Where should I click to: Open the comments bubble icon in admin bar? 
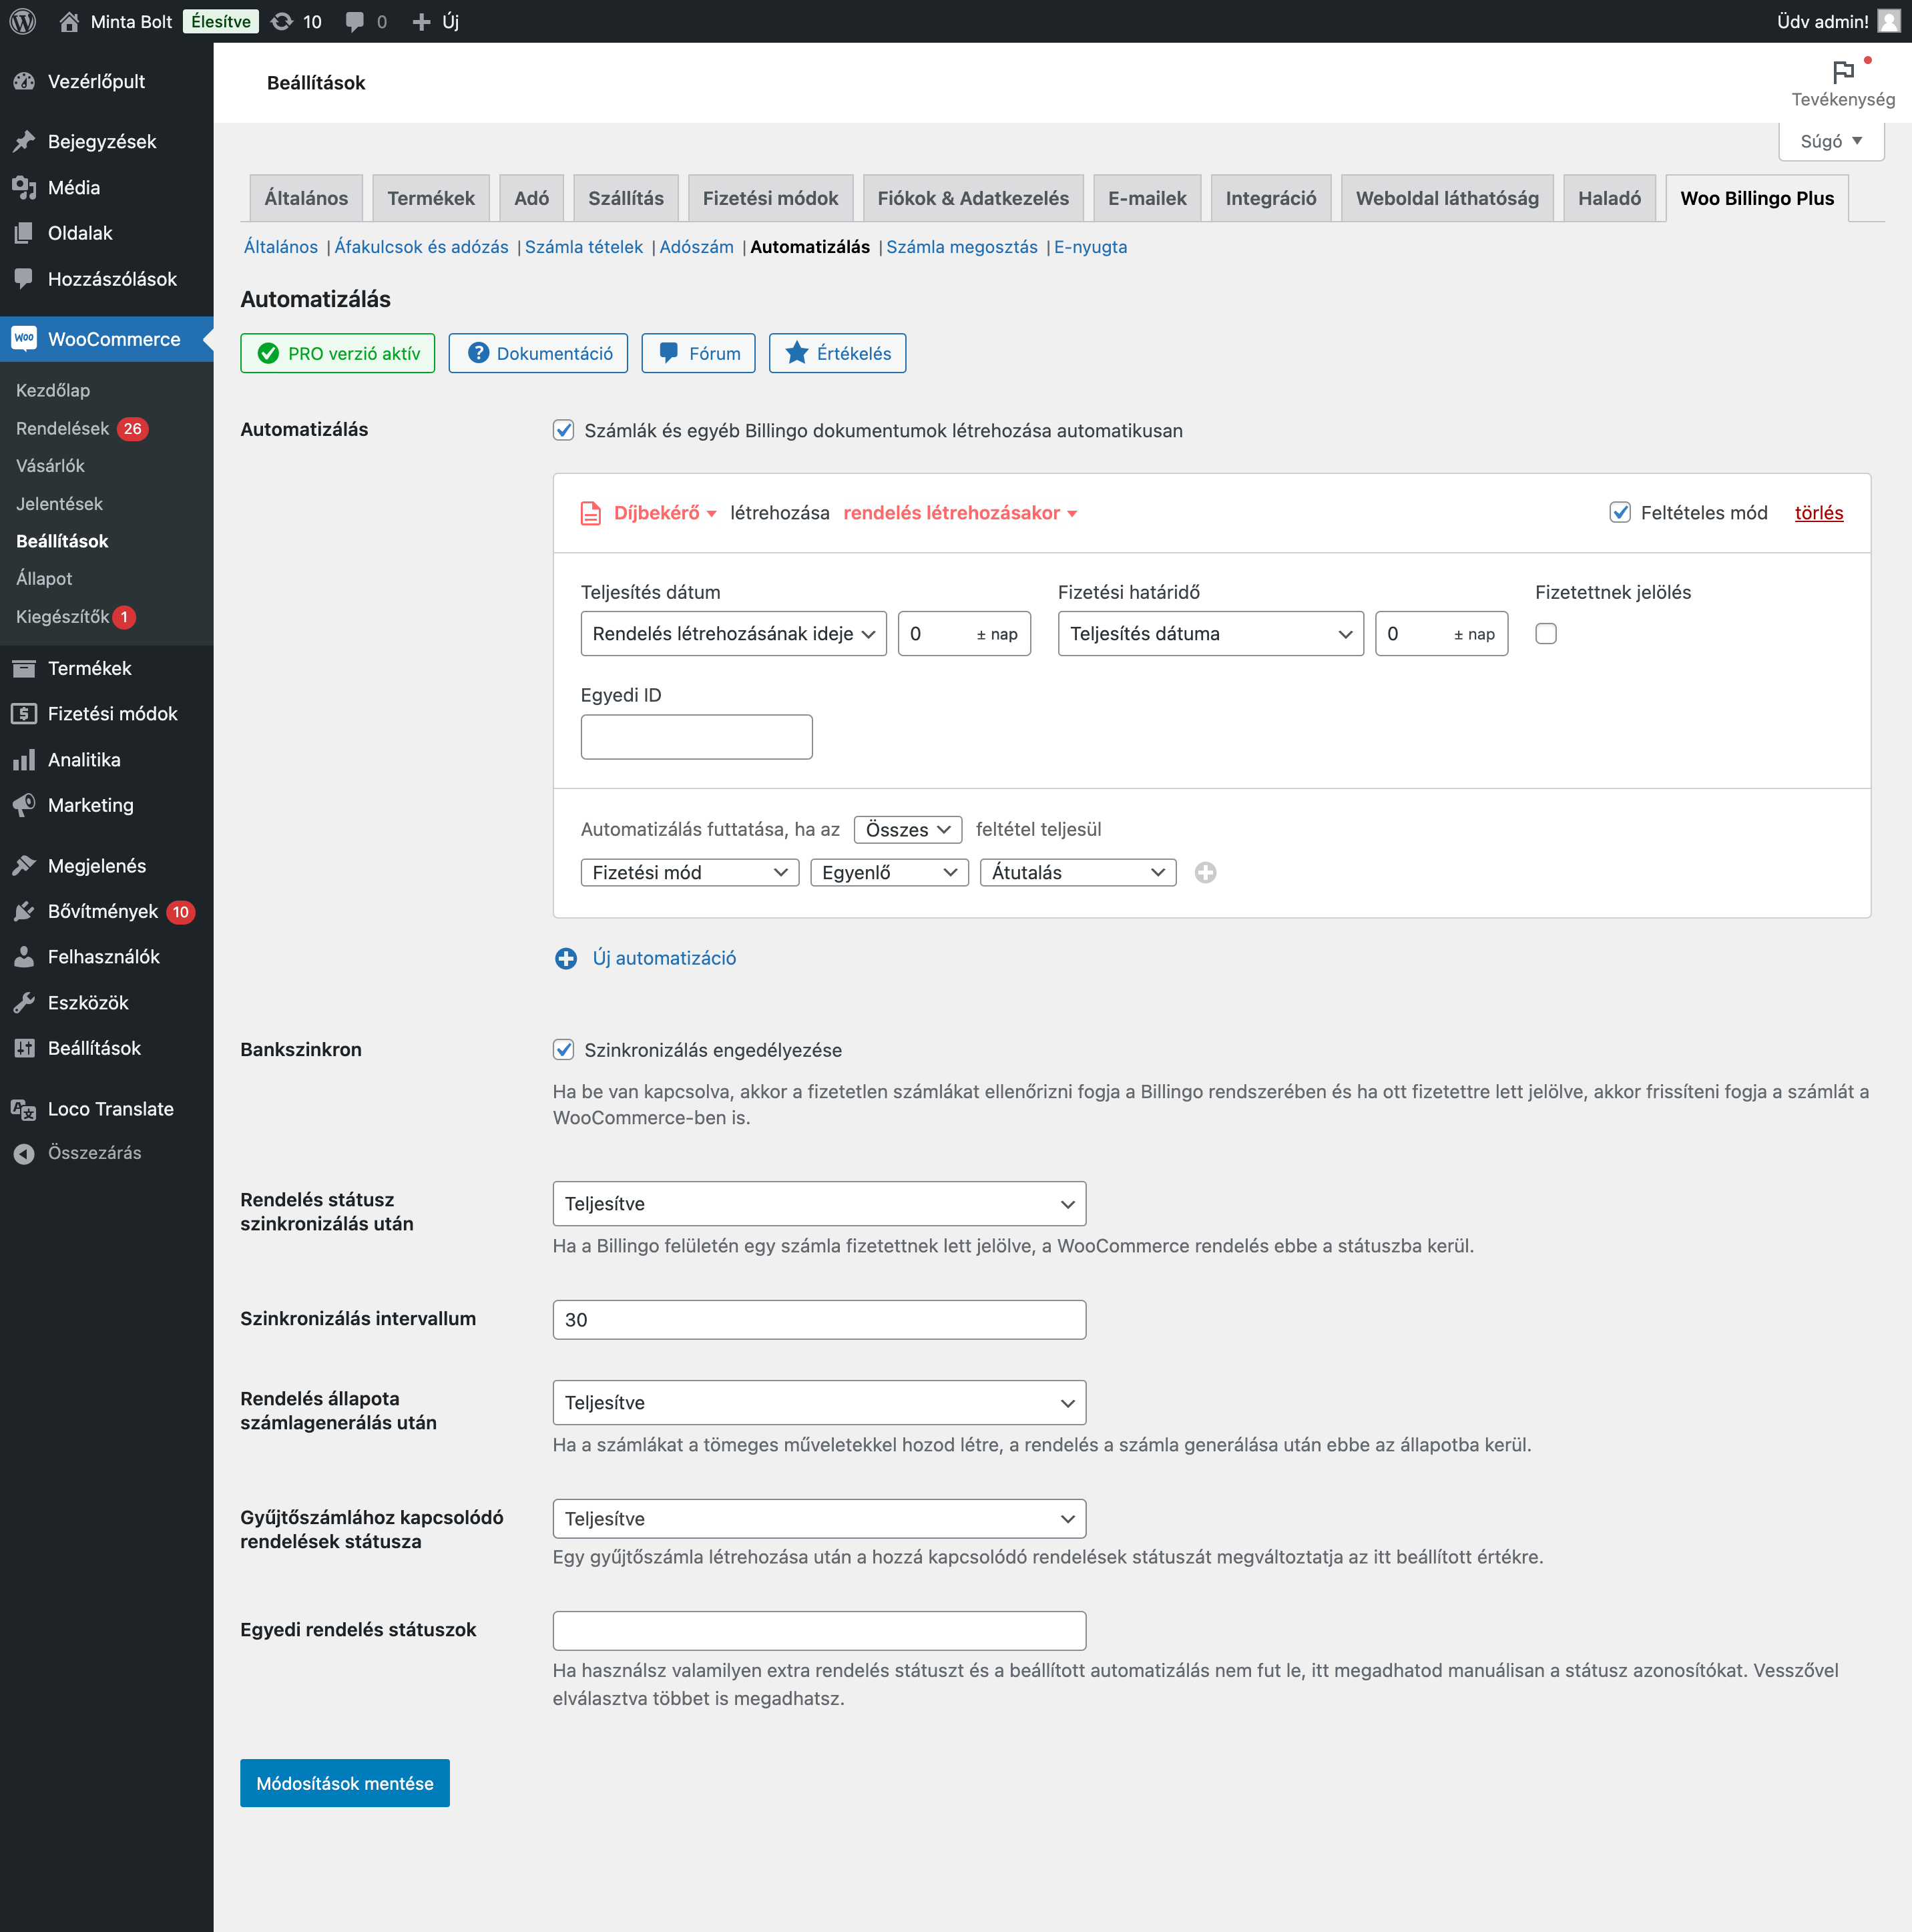coord(354,21)
